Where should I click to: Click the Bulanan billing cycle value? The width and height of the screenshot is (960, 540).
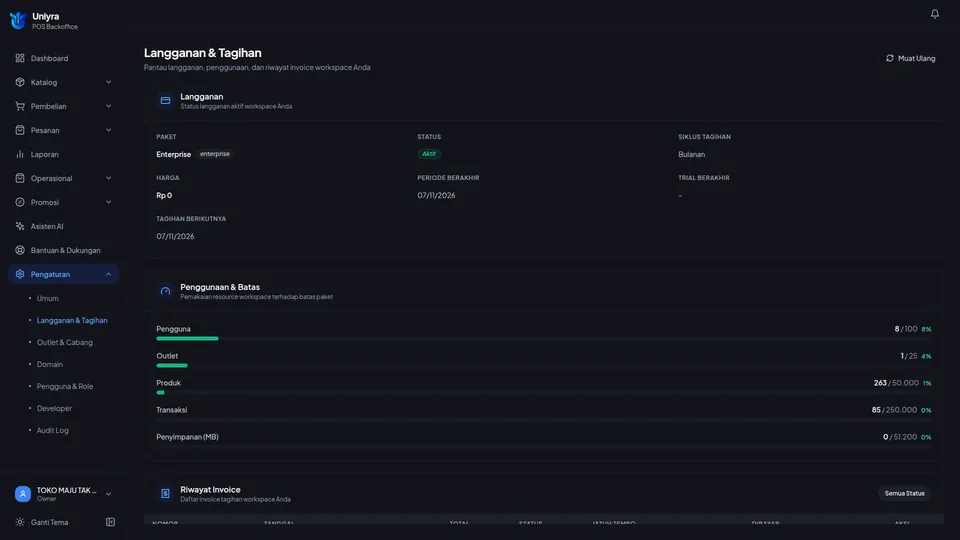pyautogui.click(x=691, y=154)
